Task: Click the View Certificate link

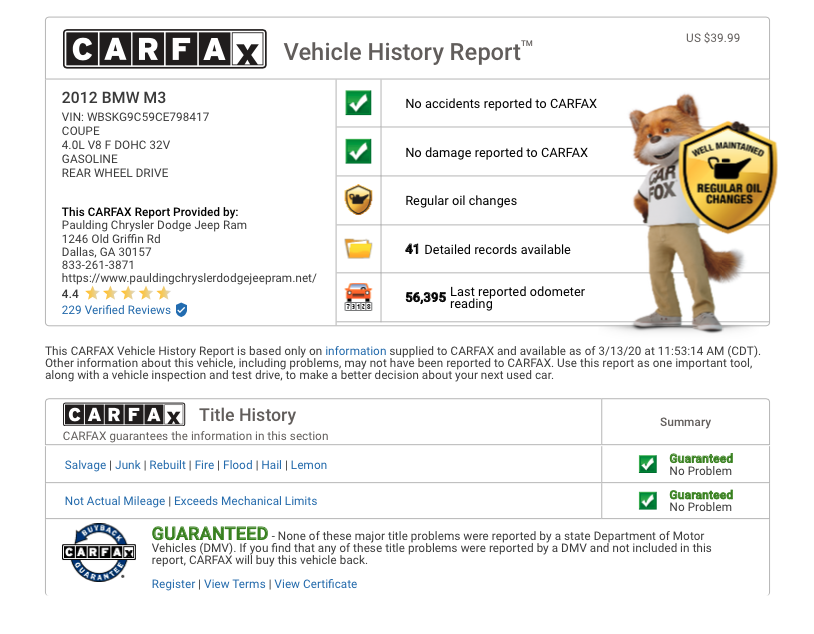Action: pyautogui.click(x=316, y=584)
